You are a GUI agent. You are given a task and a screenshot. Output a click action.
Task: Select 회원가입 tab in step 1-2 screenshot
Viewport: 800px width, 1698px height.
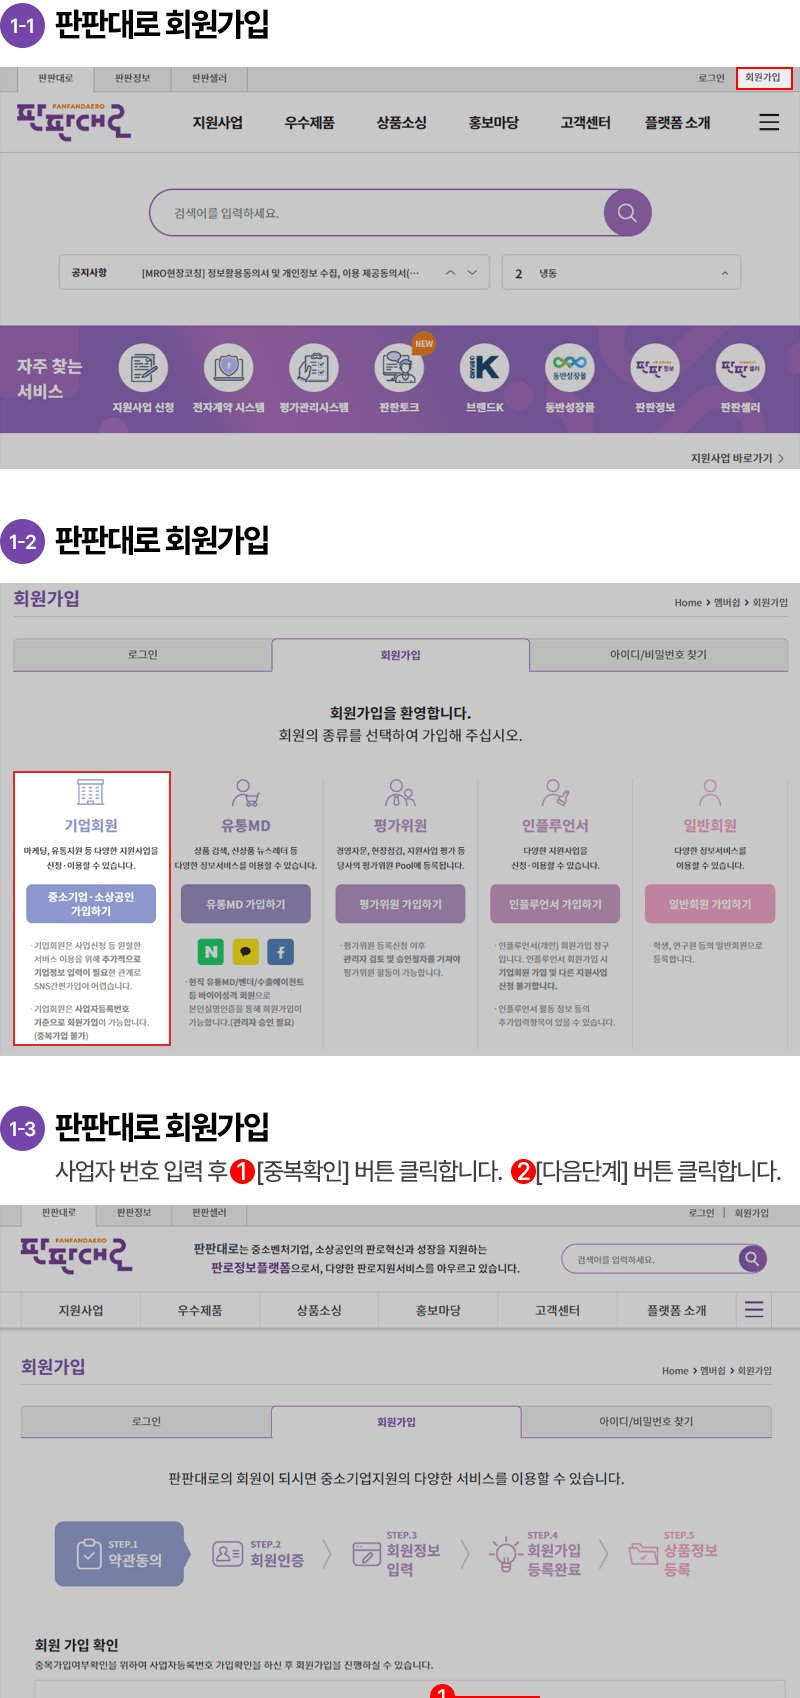click(401, 655)
